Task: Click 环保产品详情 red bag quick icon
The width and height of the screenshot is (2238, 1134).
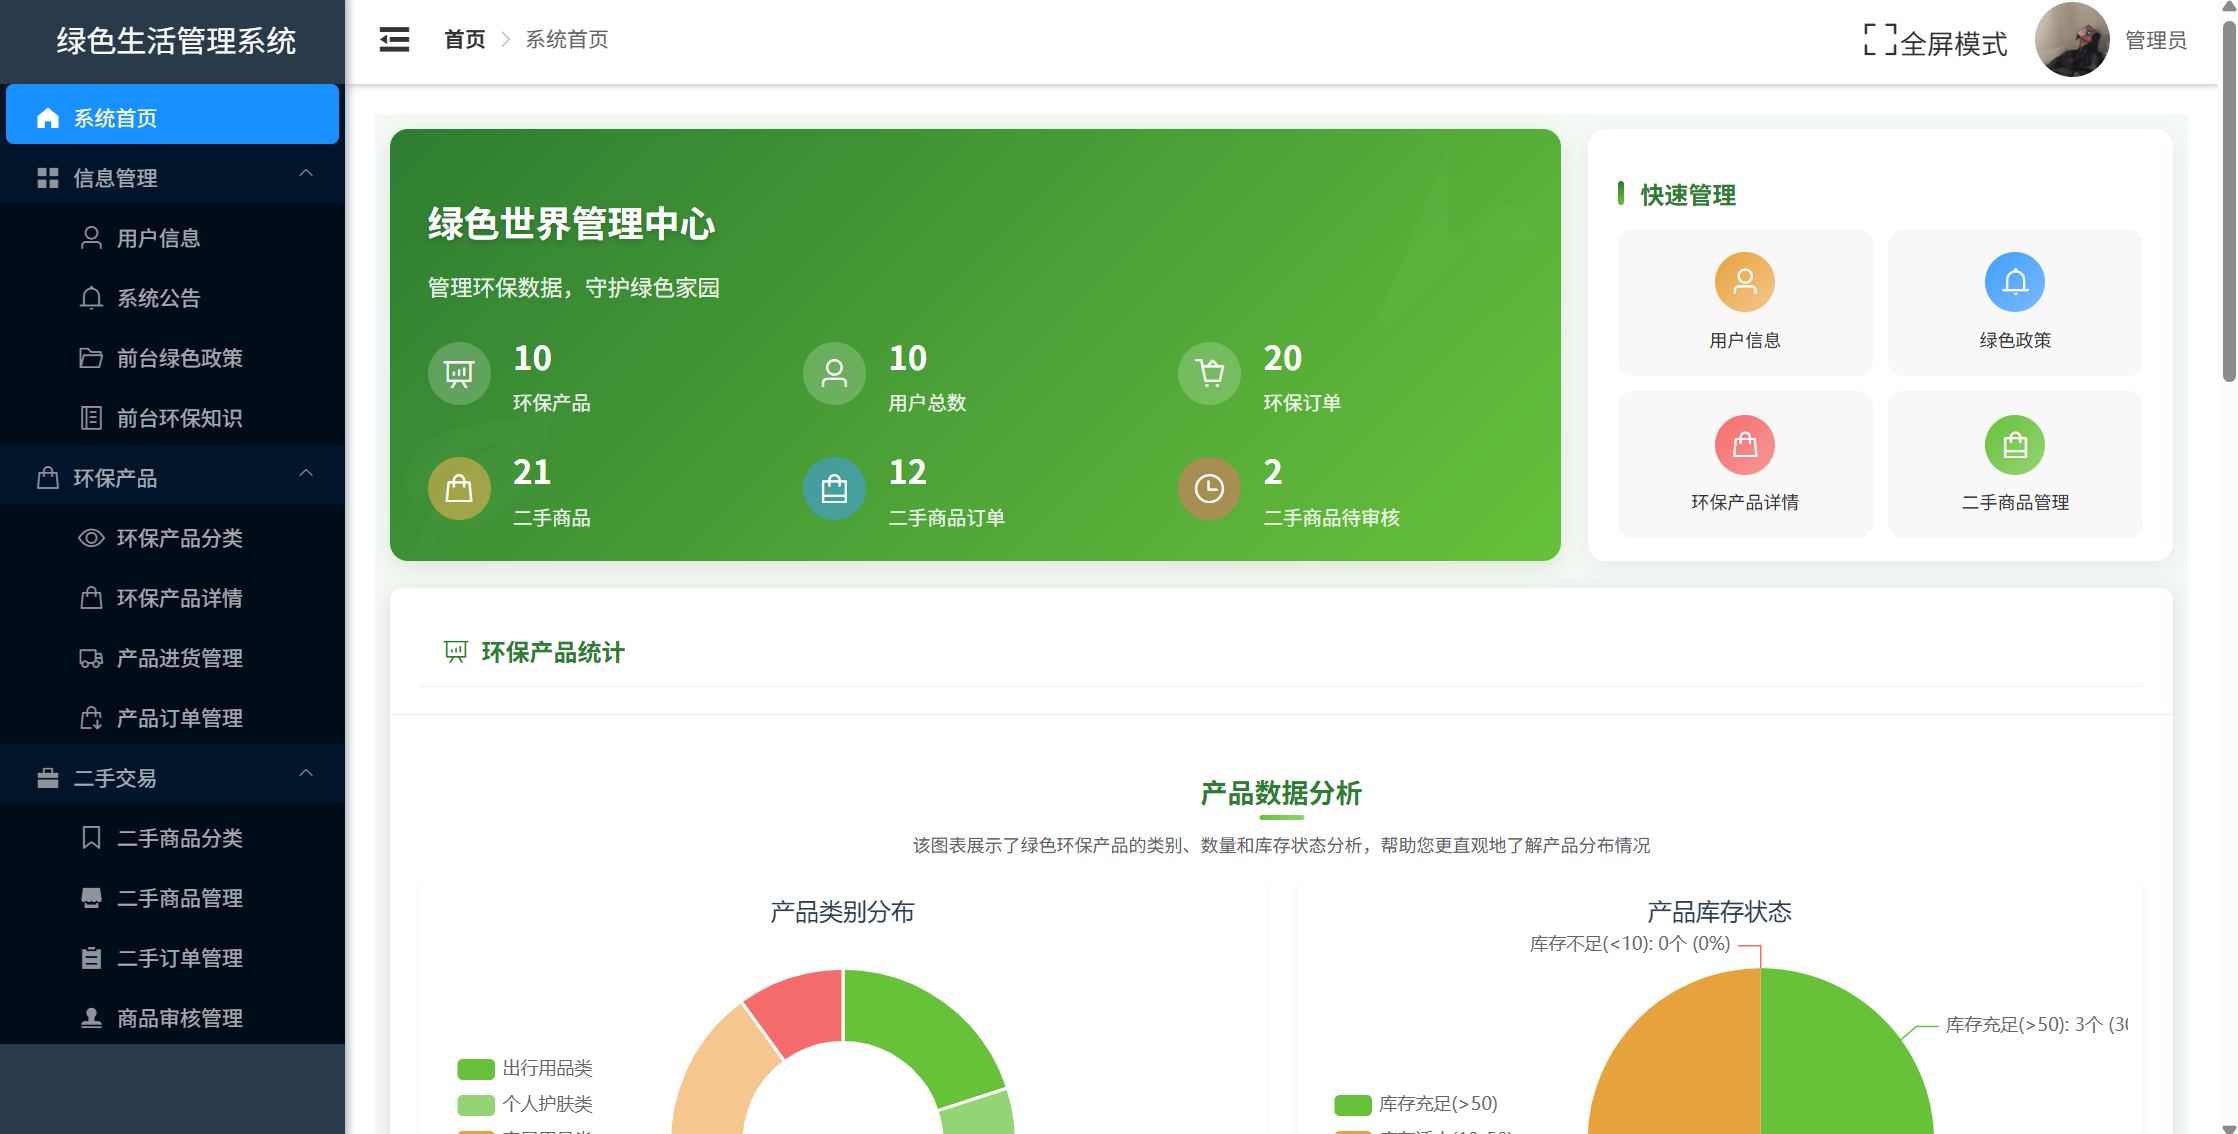Action: point(1744,445)
